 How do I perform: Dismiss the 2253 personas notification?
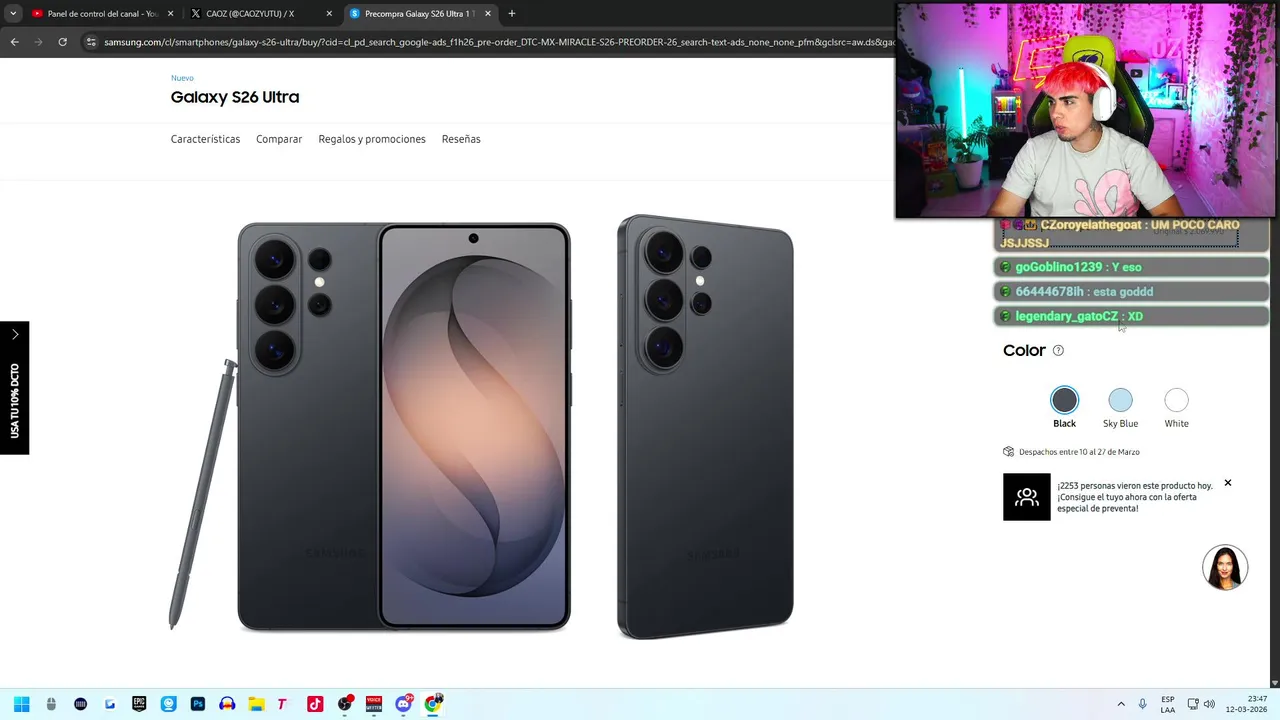tap(1228, 483)
